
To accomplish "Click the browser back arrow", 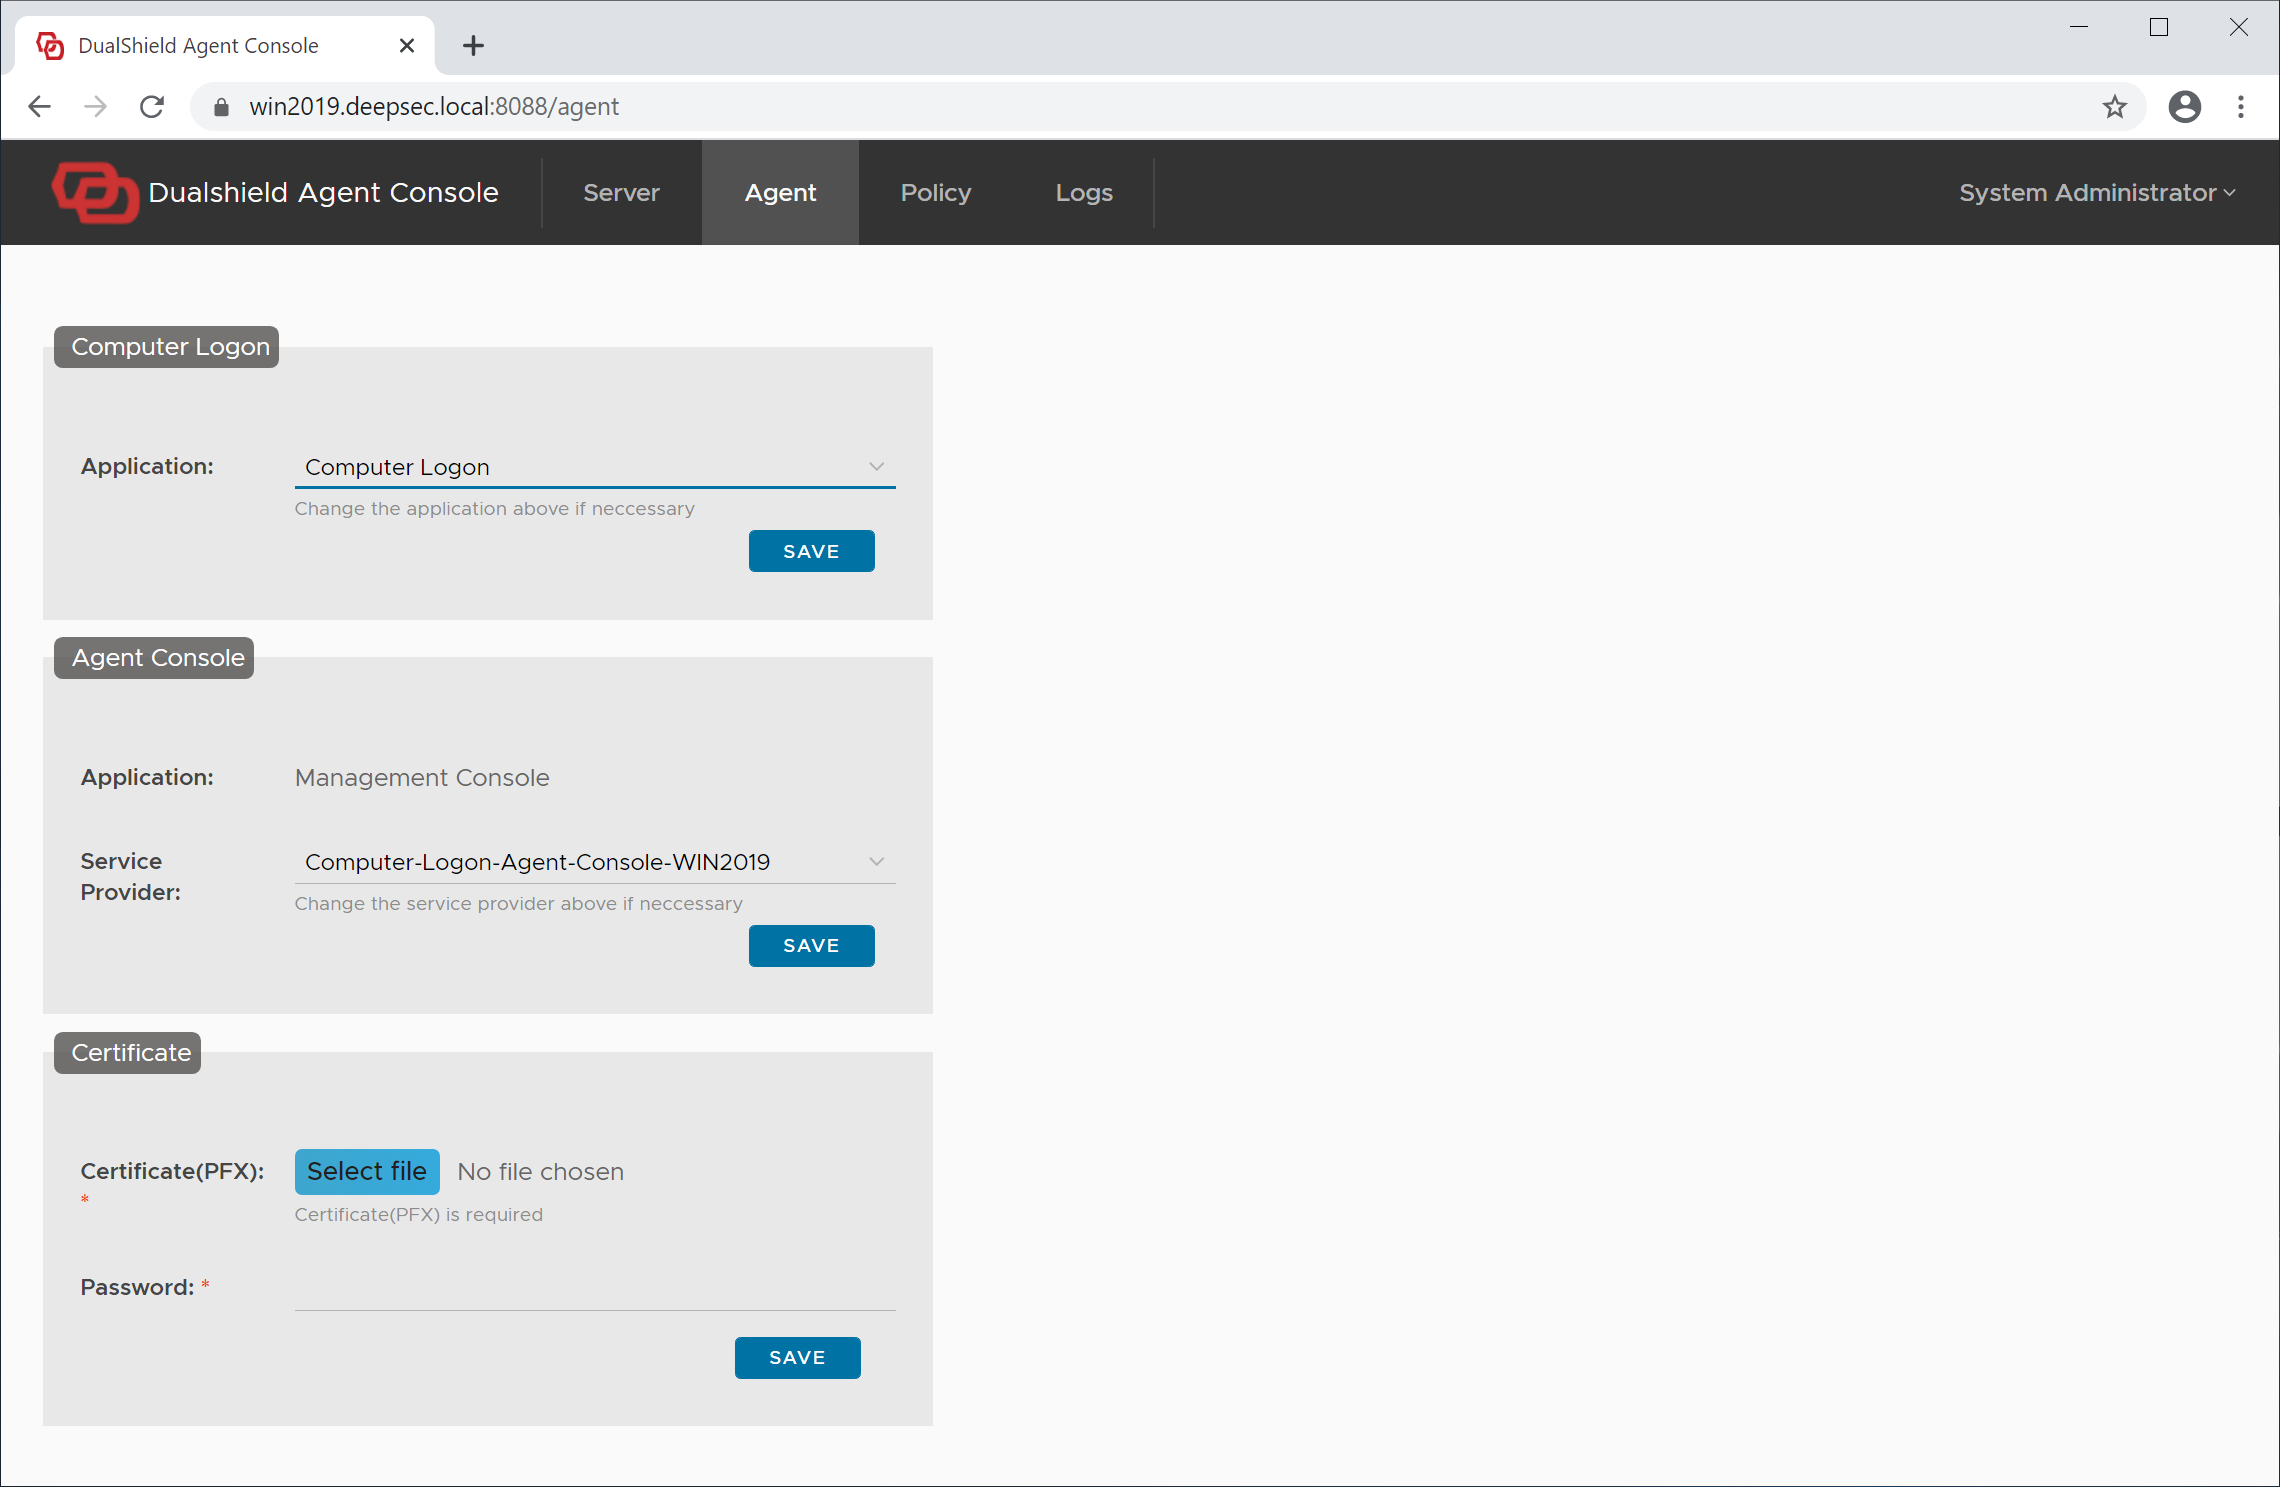I will coord(40,106).
